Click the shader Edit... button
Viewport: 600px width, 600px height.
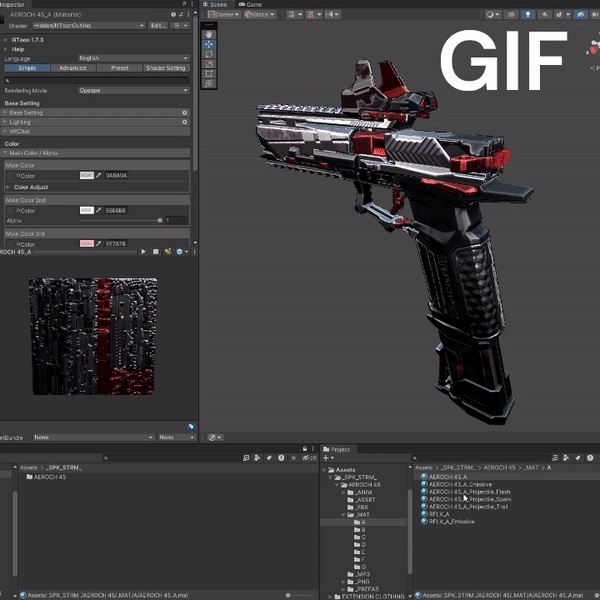pyautogui.click(x=158, y=25)
